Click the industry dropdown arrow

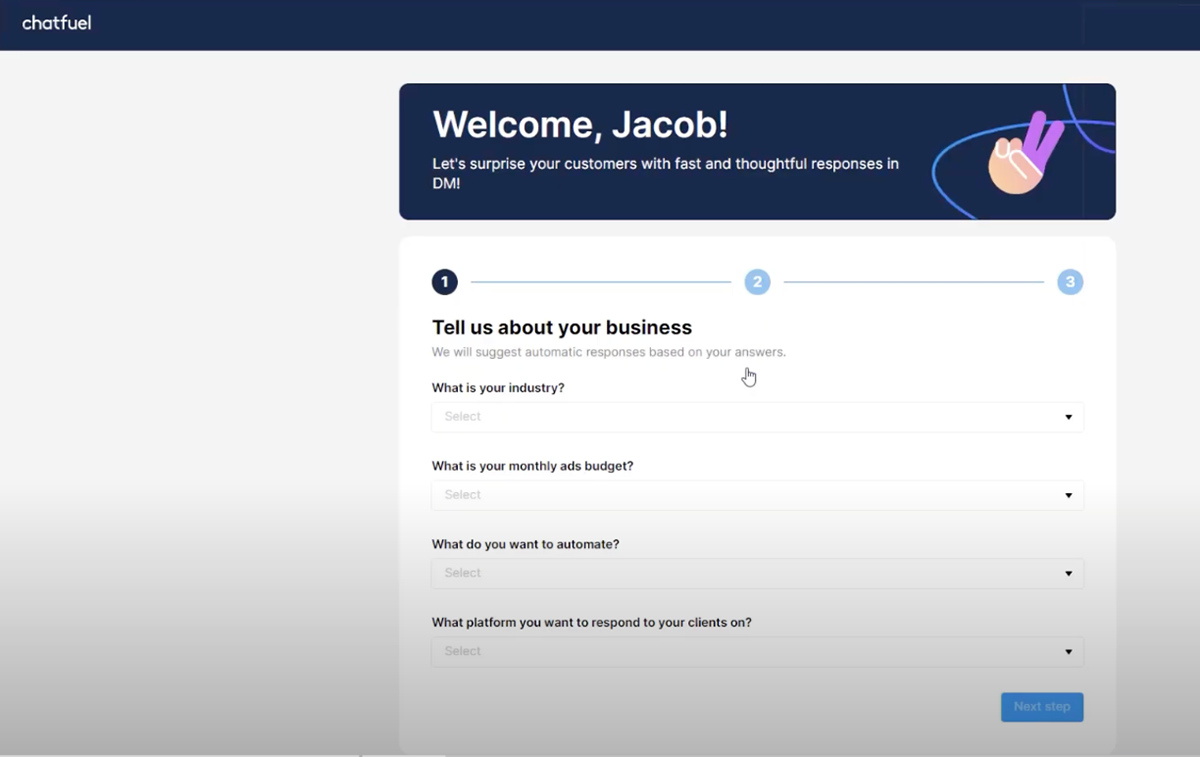(1068, 417)
